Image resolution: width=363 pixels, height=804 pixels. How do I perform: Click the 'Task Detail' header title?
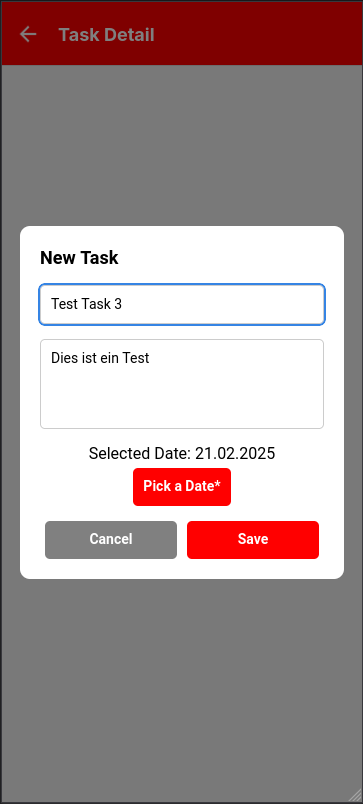pos(106,35)
